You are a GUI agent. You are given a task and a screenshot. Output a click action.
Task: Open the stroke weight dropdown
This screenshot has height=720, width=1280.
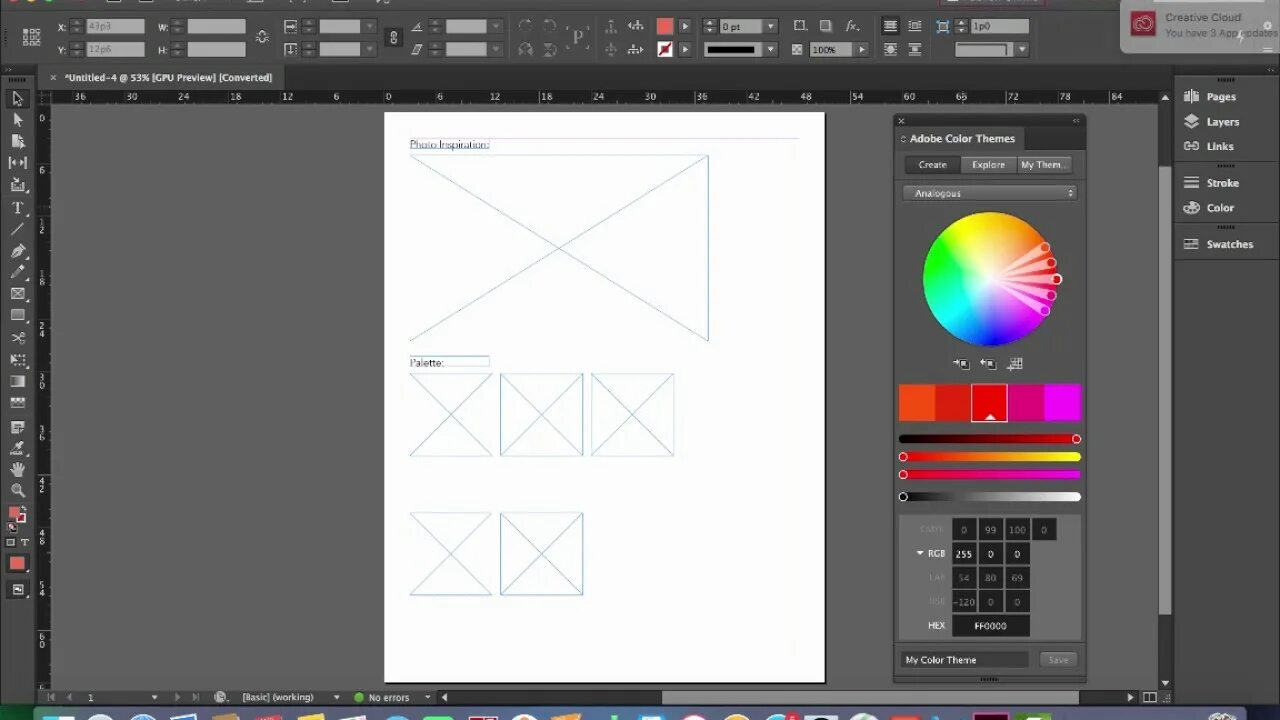coord(769,27)
